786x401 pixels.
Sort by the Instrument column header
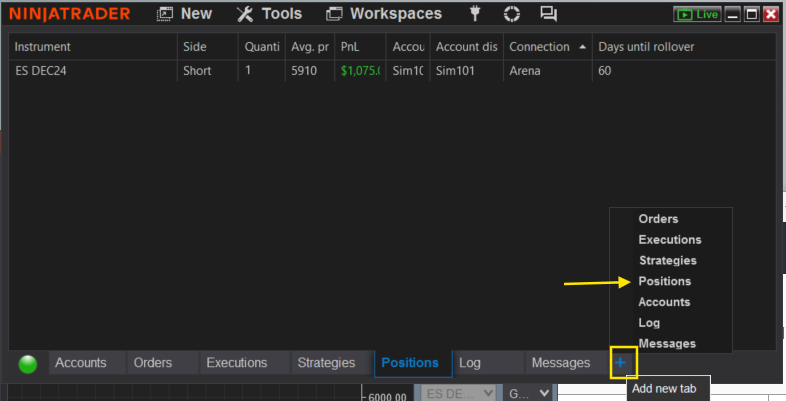click(x=93, y=47)
